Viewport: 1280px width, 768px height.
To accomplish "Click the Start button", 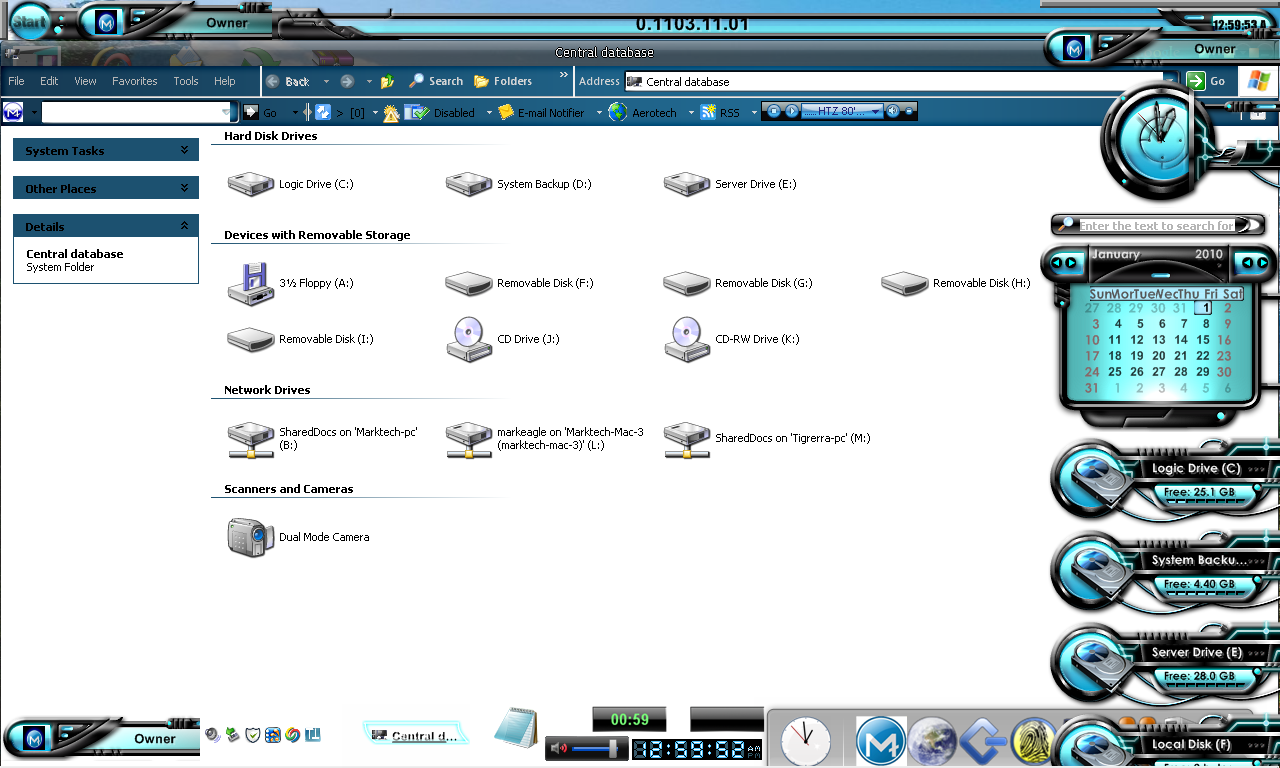I will [30, 21].
